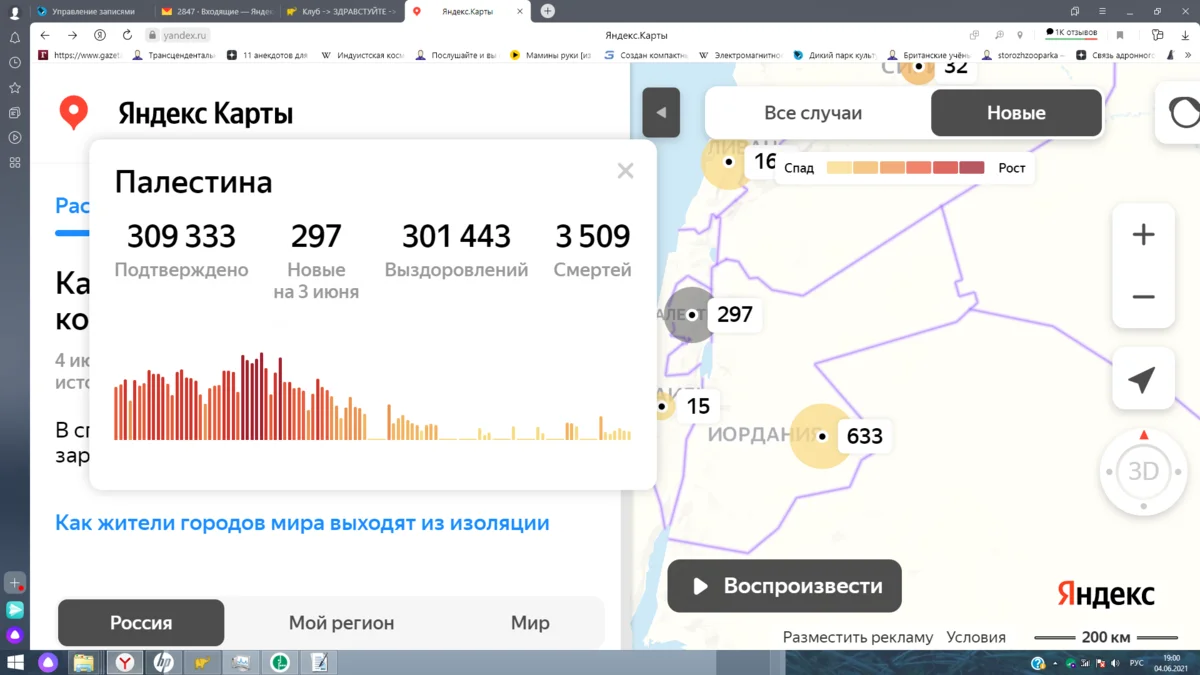The height and width of the screenshot is (675, 1200).
Task: Click the 3 509 Смертей figure
Action: 592,236
